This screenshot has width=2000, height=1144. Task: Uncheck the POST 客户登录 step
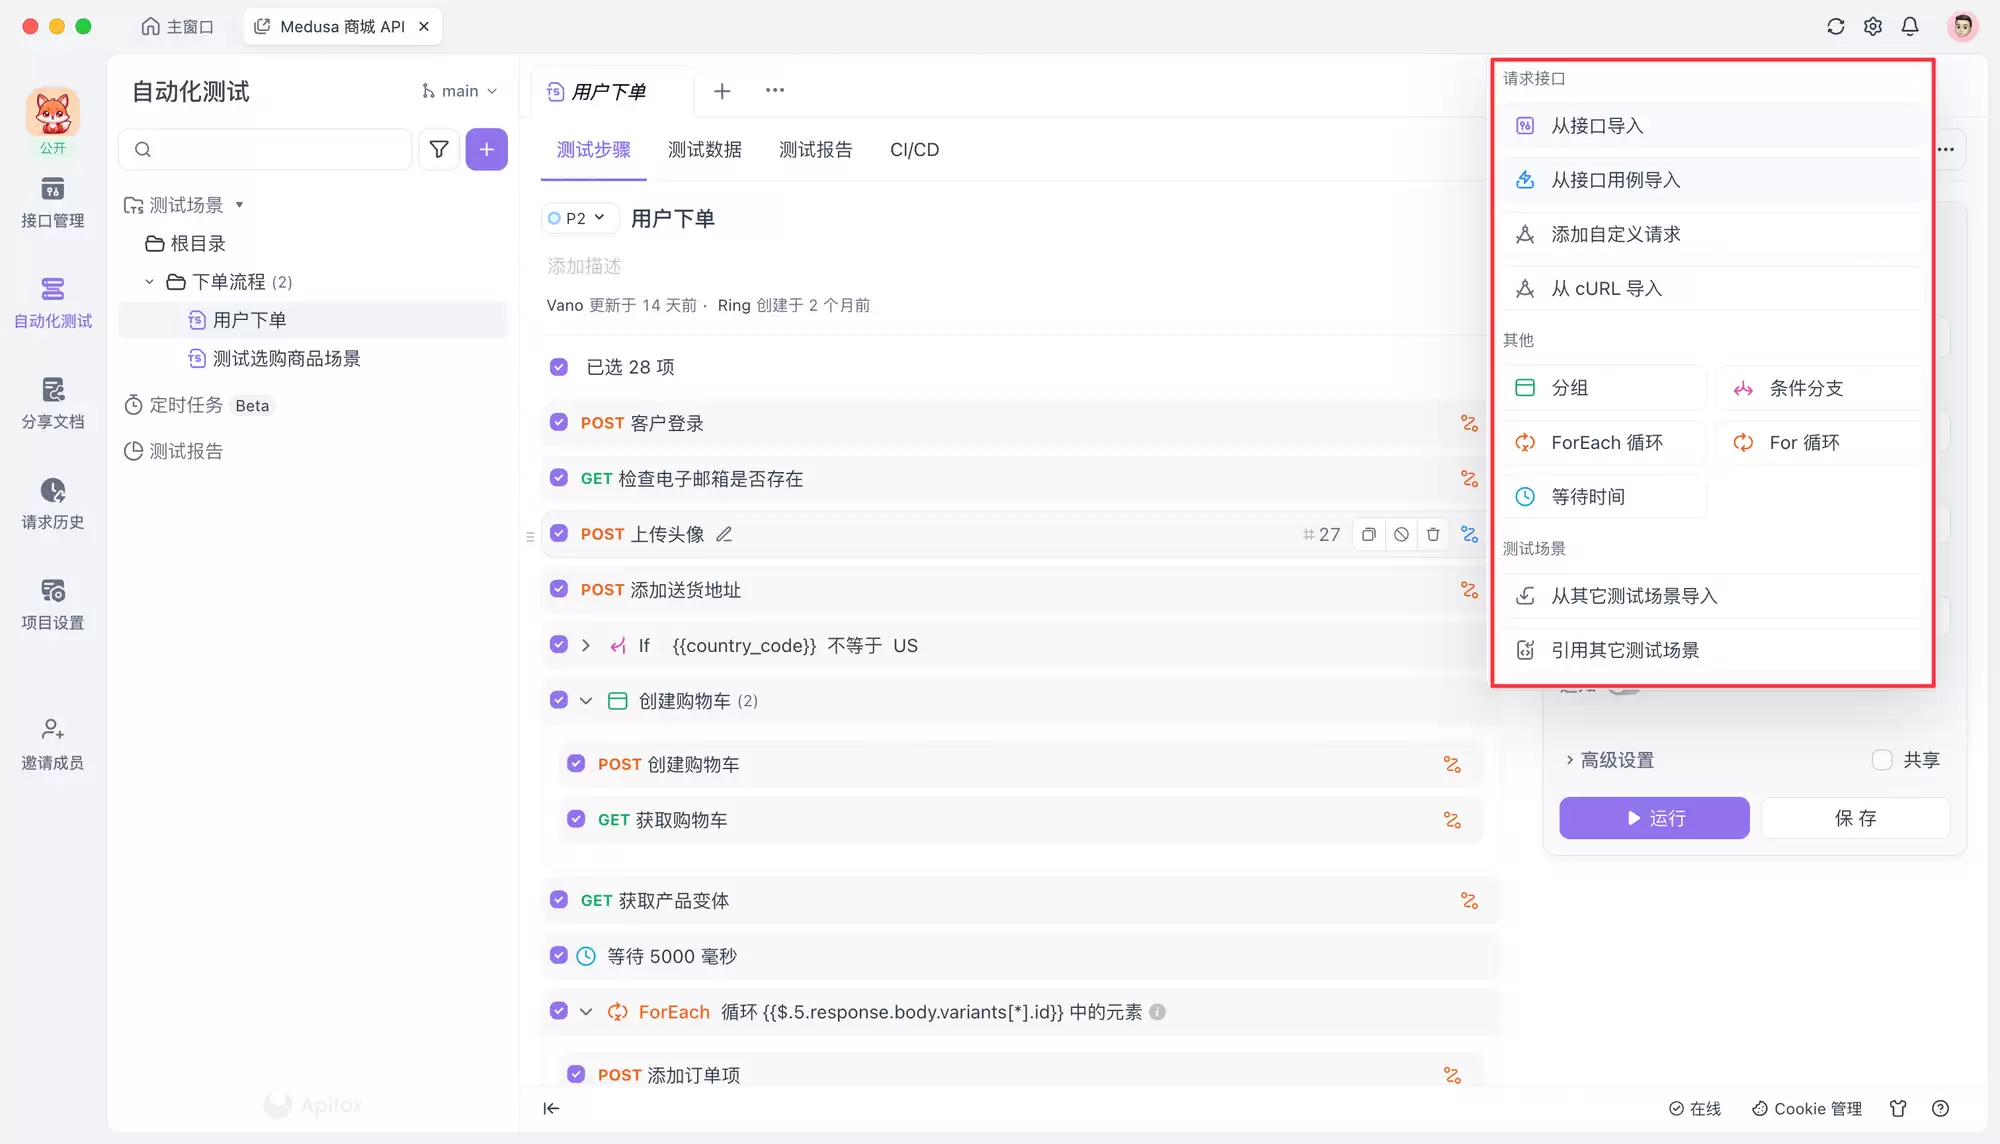click(559, 423)
